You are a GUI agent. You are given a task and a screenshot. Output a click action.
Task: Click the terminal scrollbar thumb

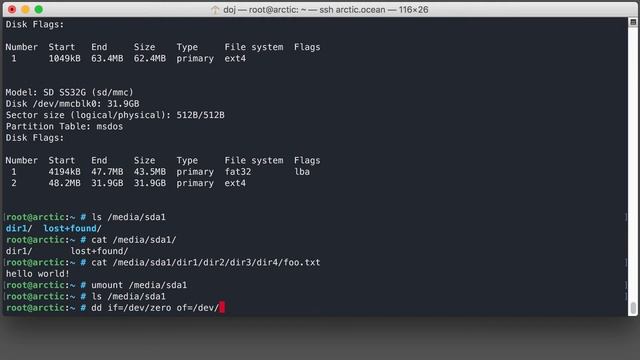pyautogui.click(x=633, y=308)
